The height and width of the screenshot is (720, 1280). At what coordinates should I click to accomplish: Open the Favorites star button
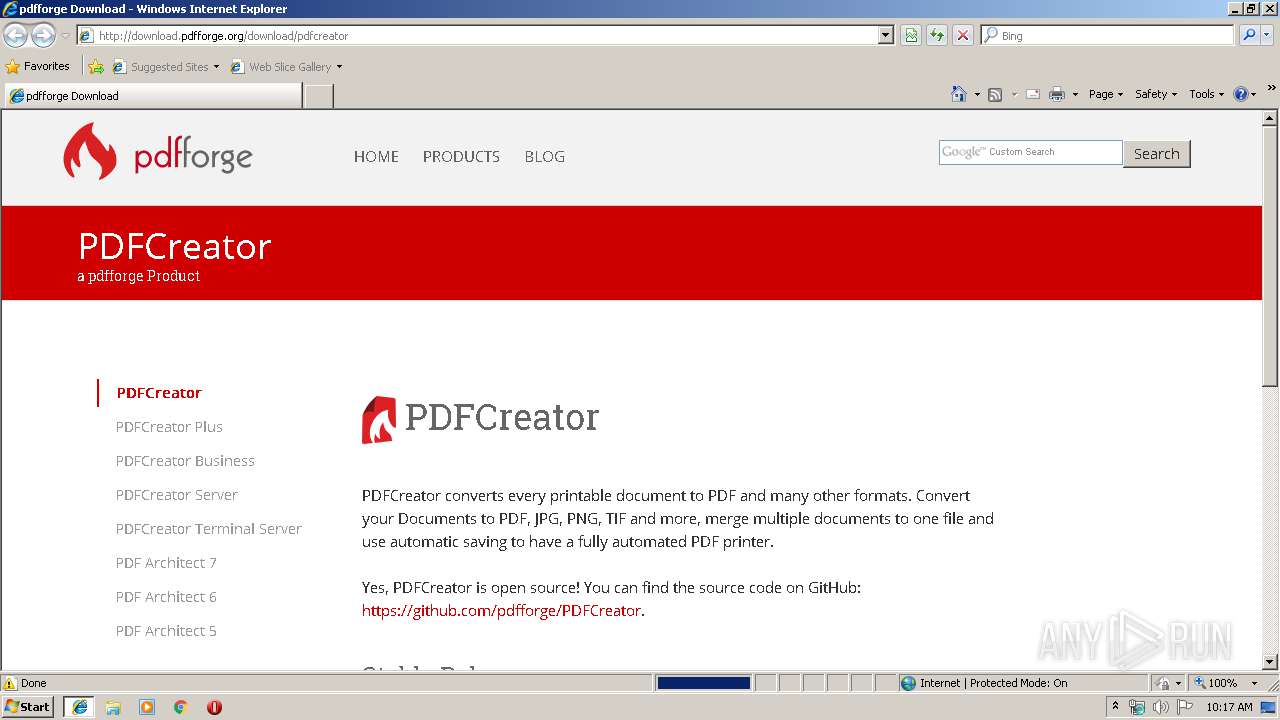tap(38, 66)
